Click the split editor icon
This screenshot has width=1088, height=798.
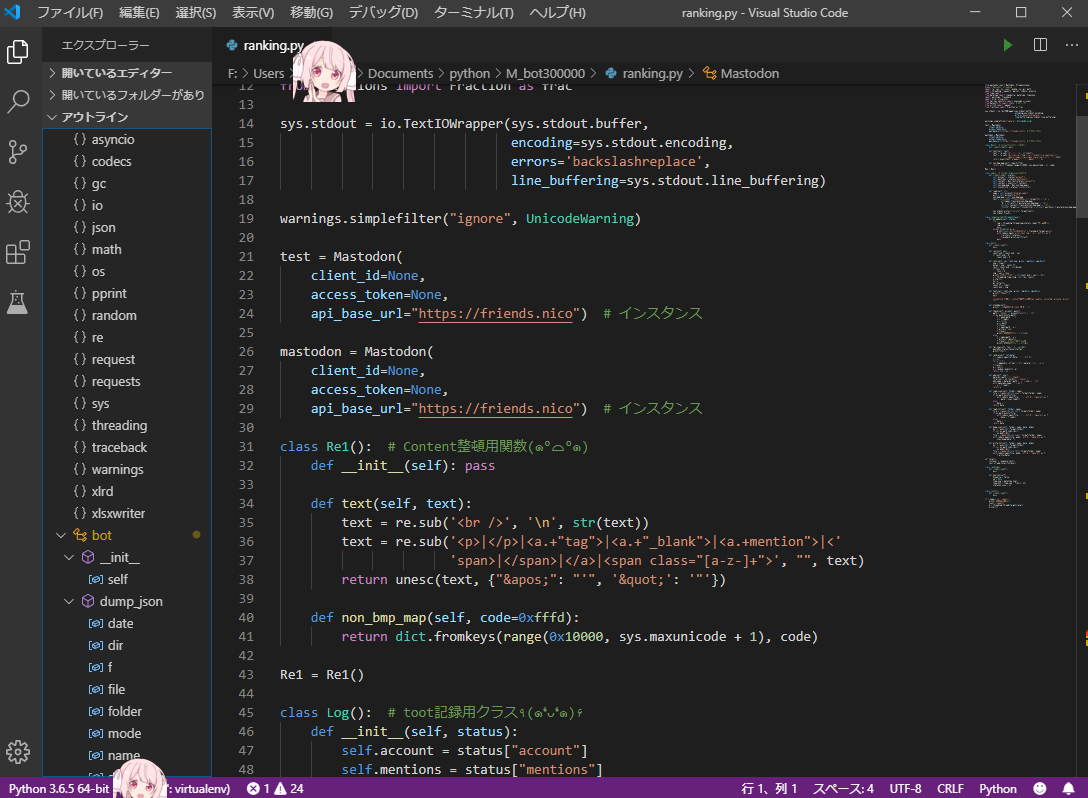click(1040, 45)
